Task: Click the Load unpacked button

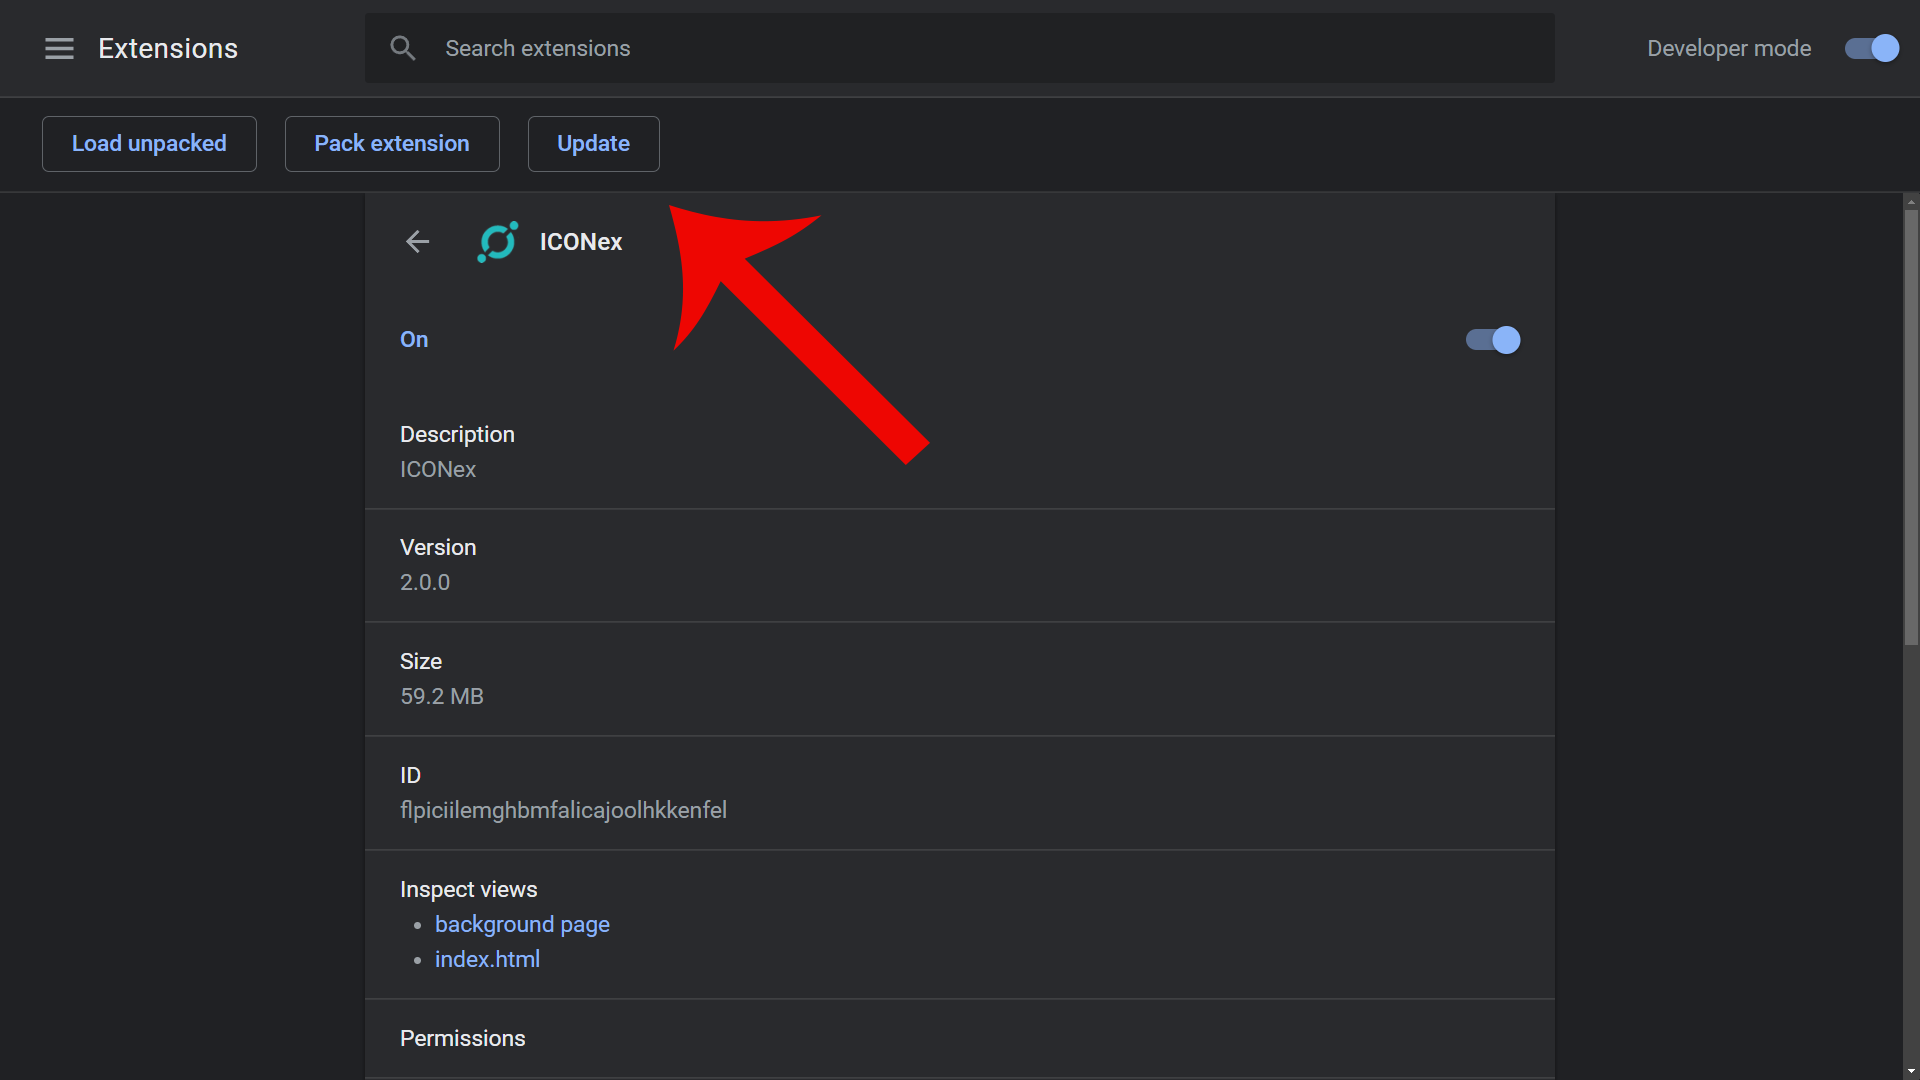Action: click(x=149, y=144)
